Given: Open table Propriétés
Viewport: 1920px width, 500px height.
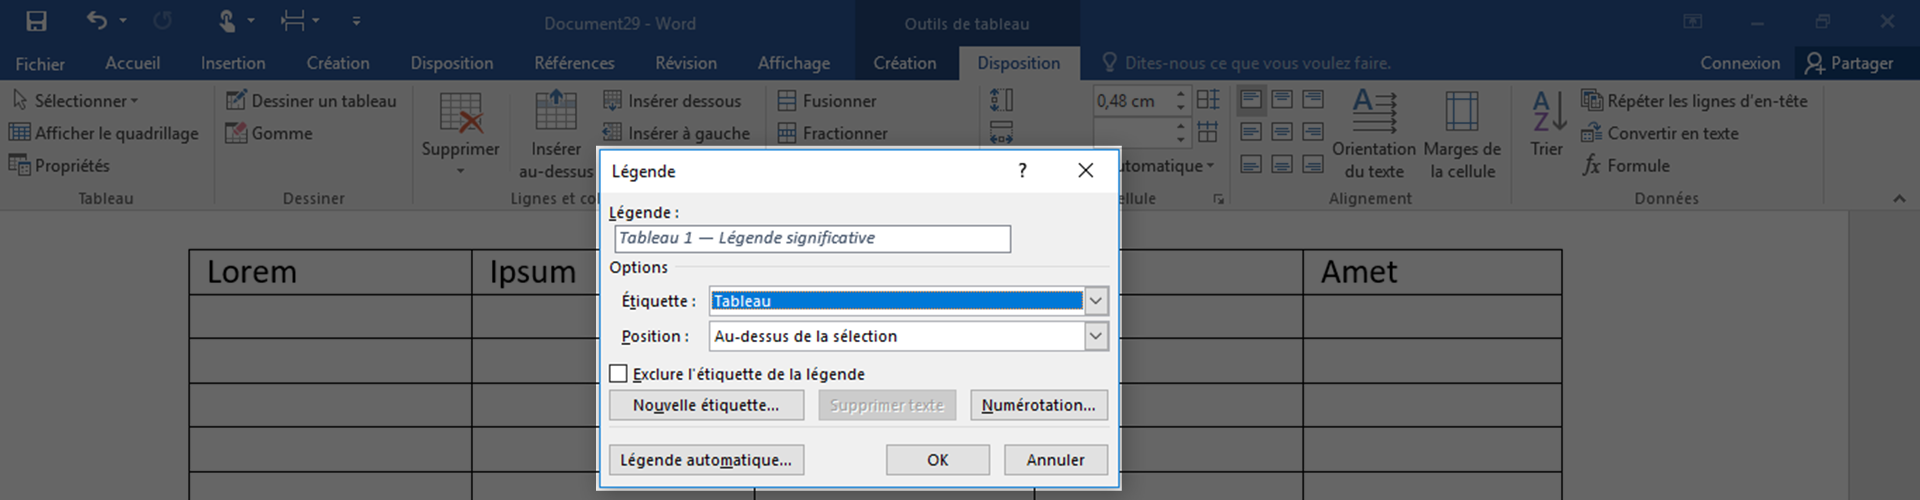Looking at the screenshot, I should [59, 165].
